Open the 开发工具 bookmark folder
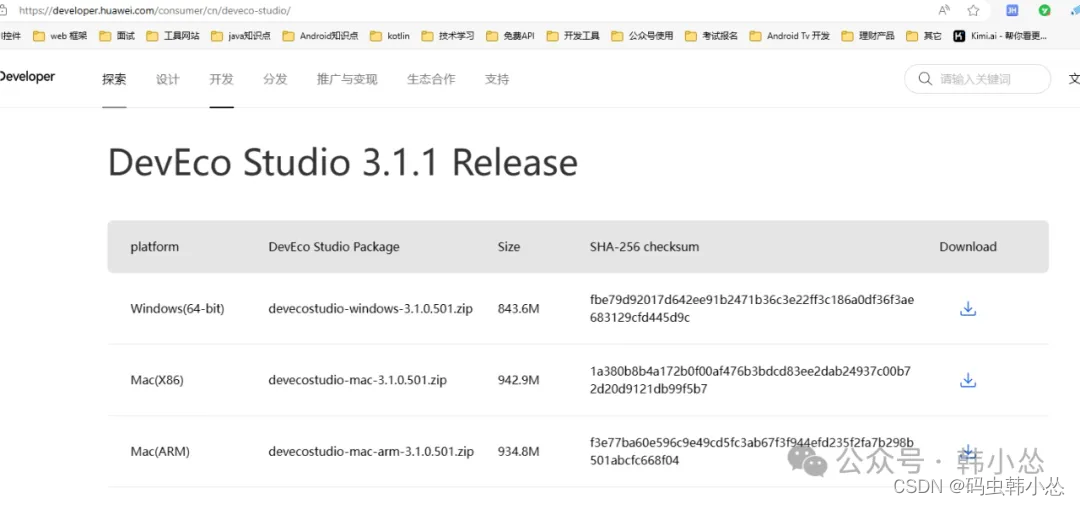 point(573,36)
